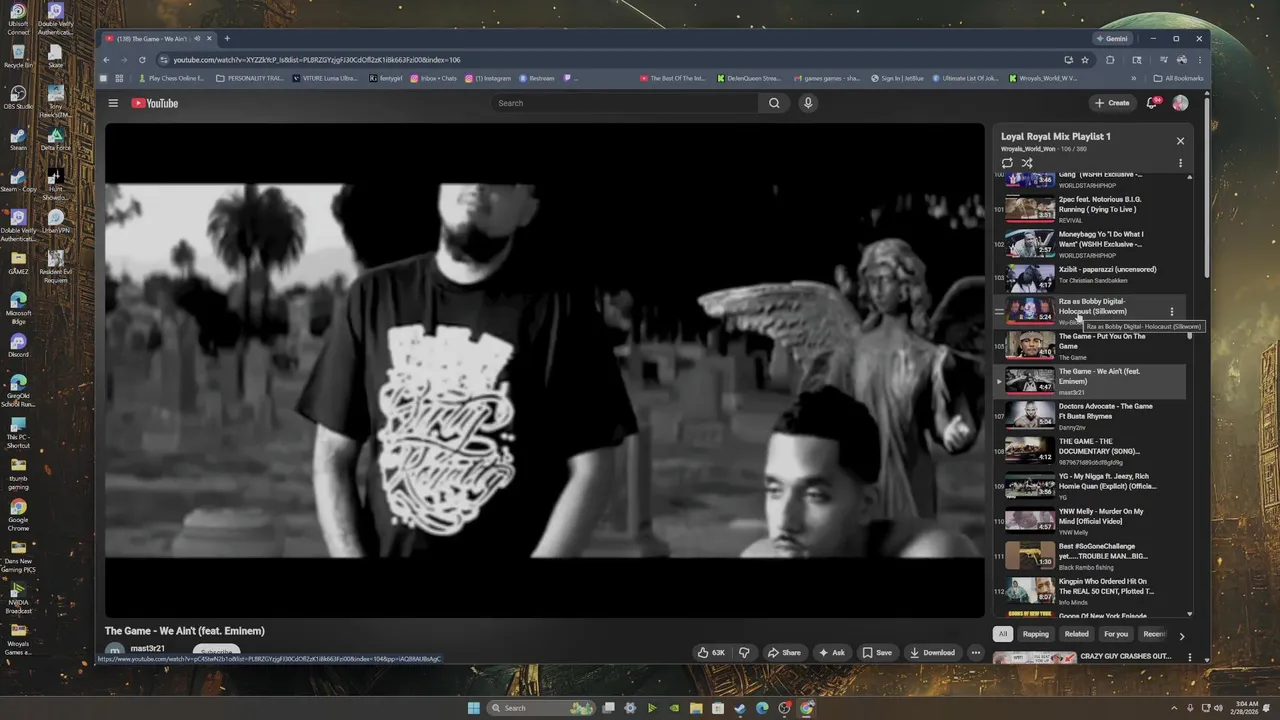Save video to a playlist
The height and width of the screenshot is (720, 1280).
pos(877,653)
